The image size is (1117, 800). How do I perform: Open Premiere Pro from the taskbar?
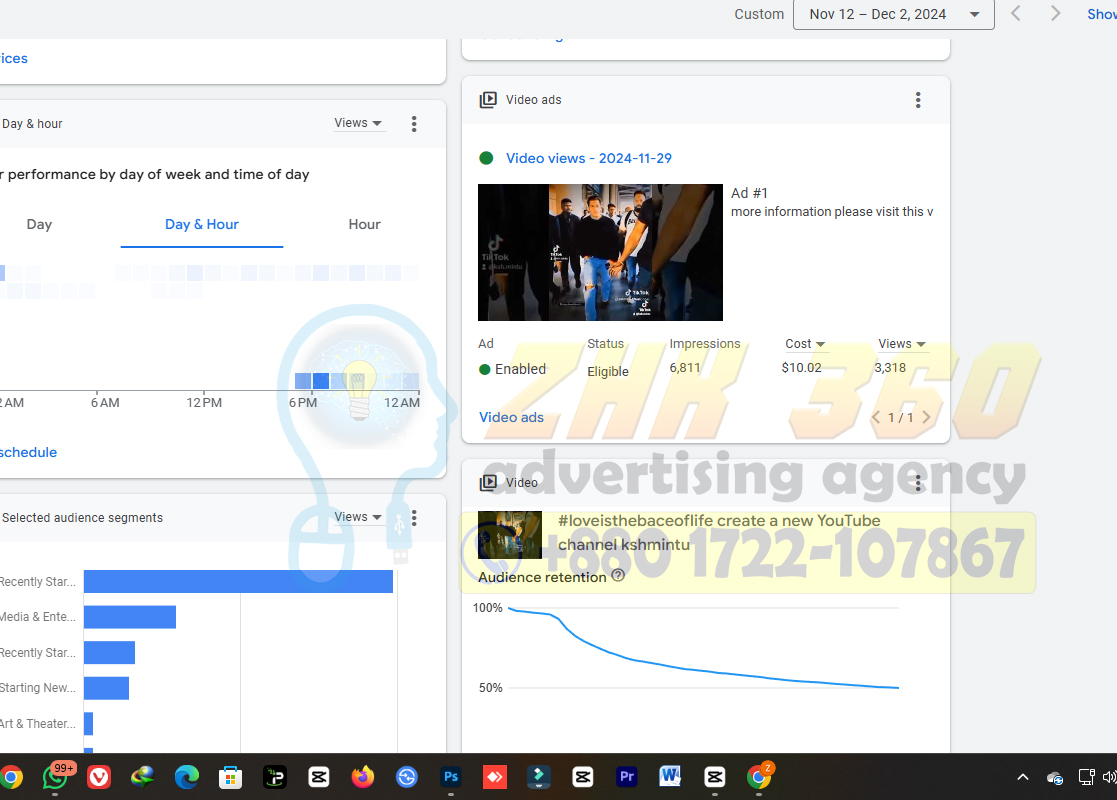click(627, 776)
